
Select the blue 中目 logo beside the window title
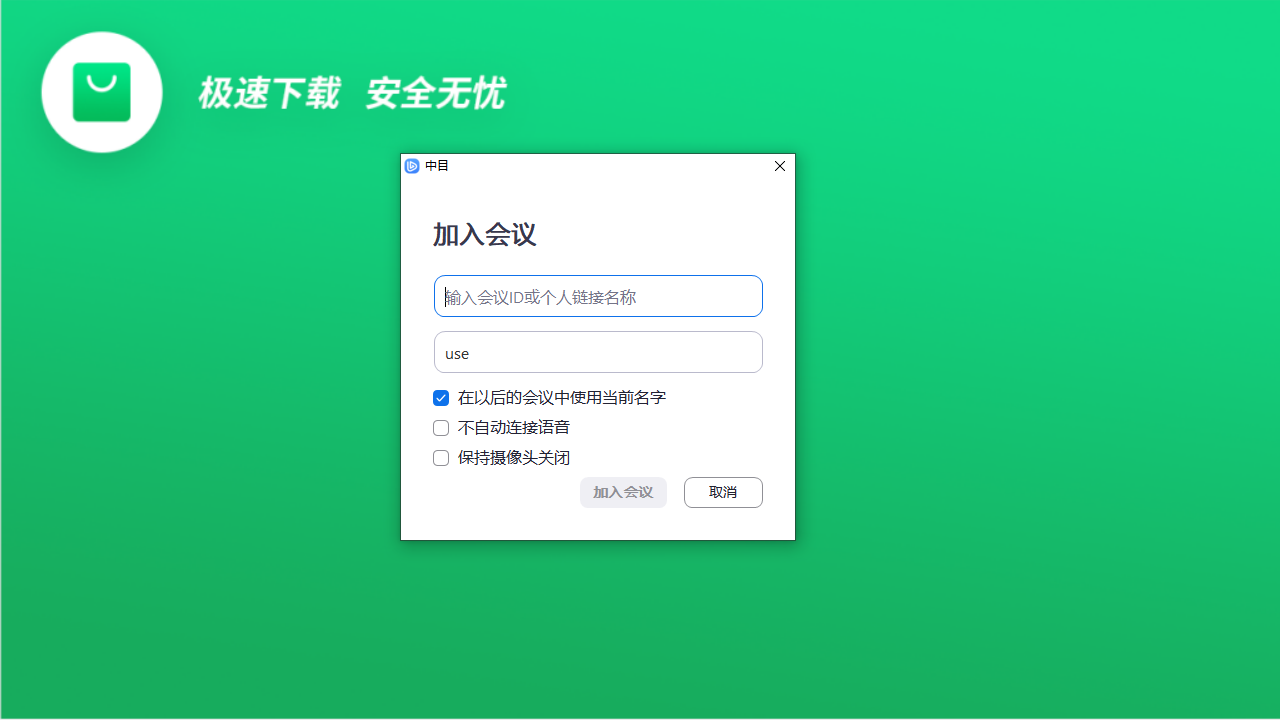tap(412, 166)
